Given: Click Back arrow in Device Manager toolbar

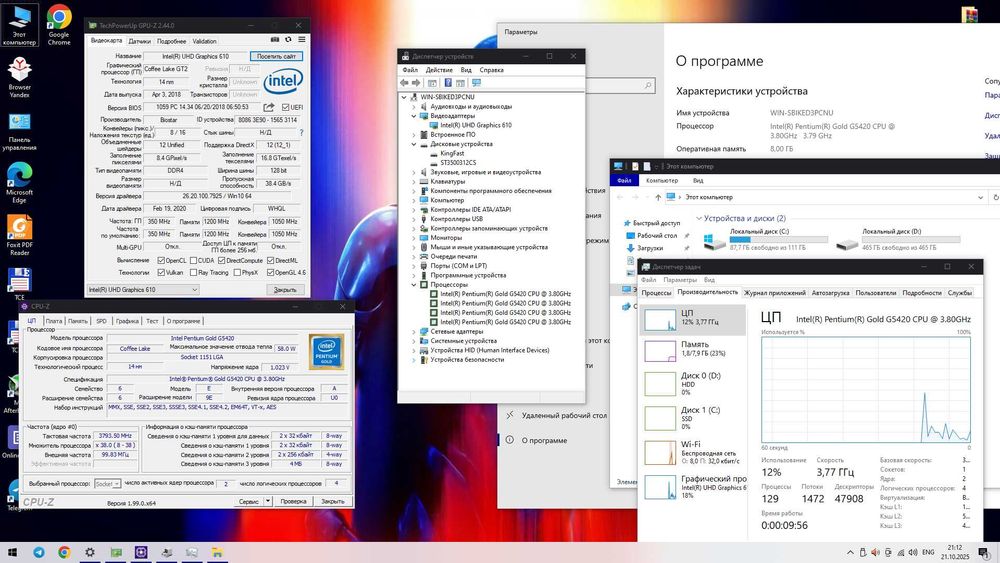Looking at the screenshot, I should (404, 83).
